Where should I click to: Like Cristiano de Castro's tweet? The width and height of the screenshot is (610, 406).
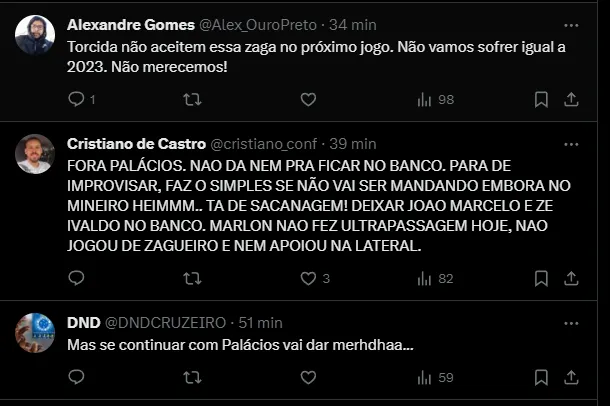(308, 278)
